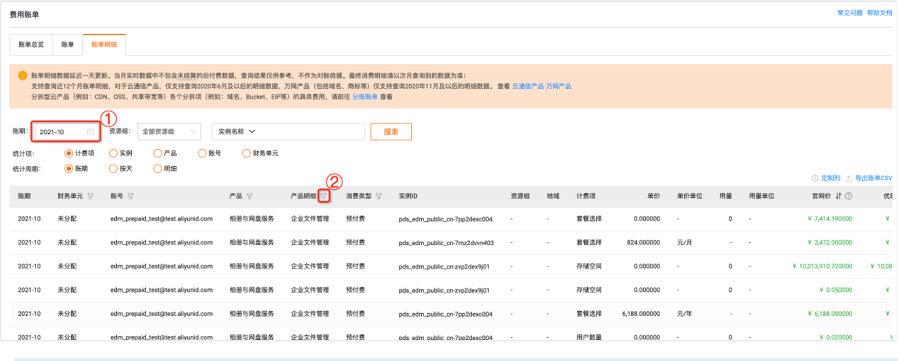Filter by 消费类型 column funnel icon
Screen dimensions: 900x361
379,196
